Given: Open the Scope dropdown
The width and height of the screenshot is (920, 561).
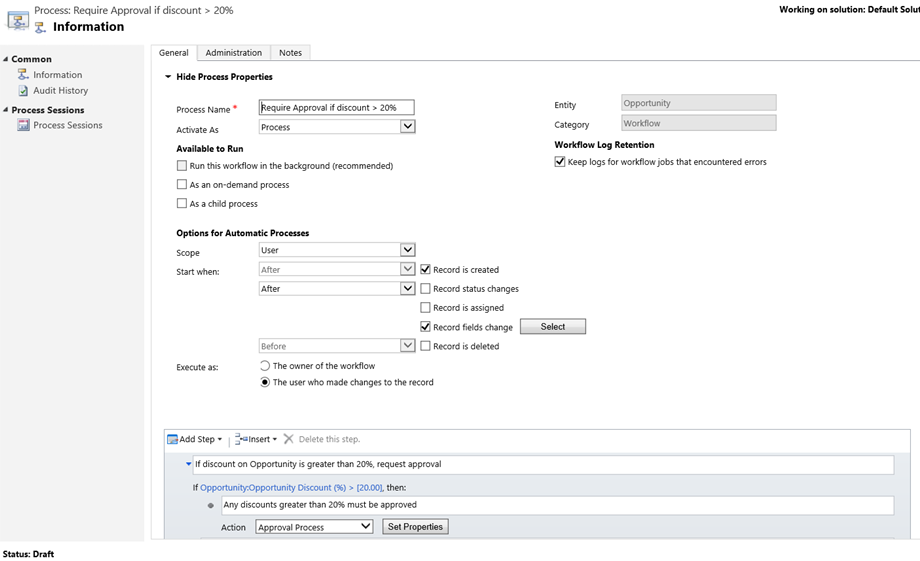Looking at the screenshot, I should [x=407, y=250].
